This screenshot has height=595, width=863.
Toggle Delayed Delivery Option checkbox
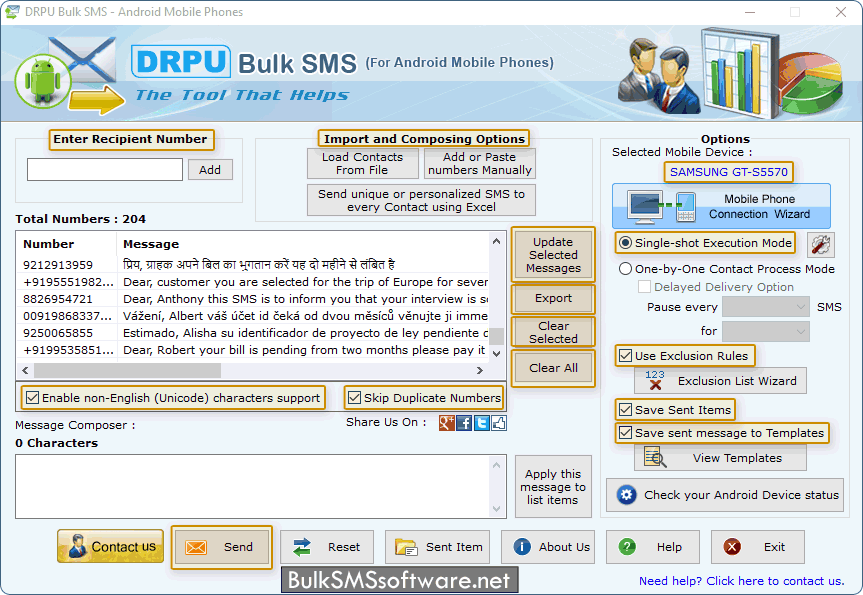coord(644,287)
